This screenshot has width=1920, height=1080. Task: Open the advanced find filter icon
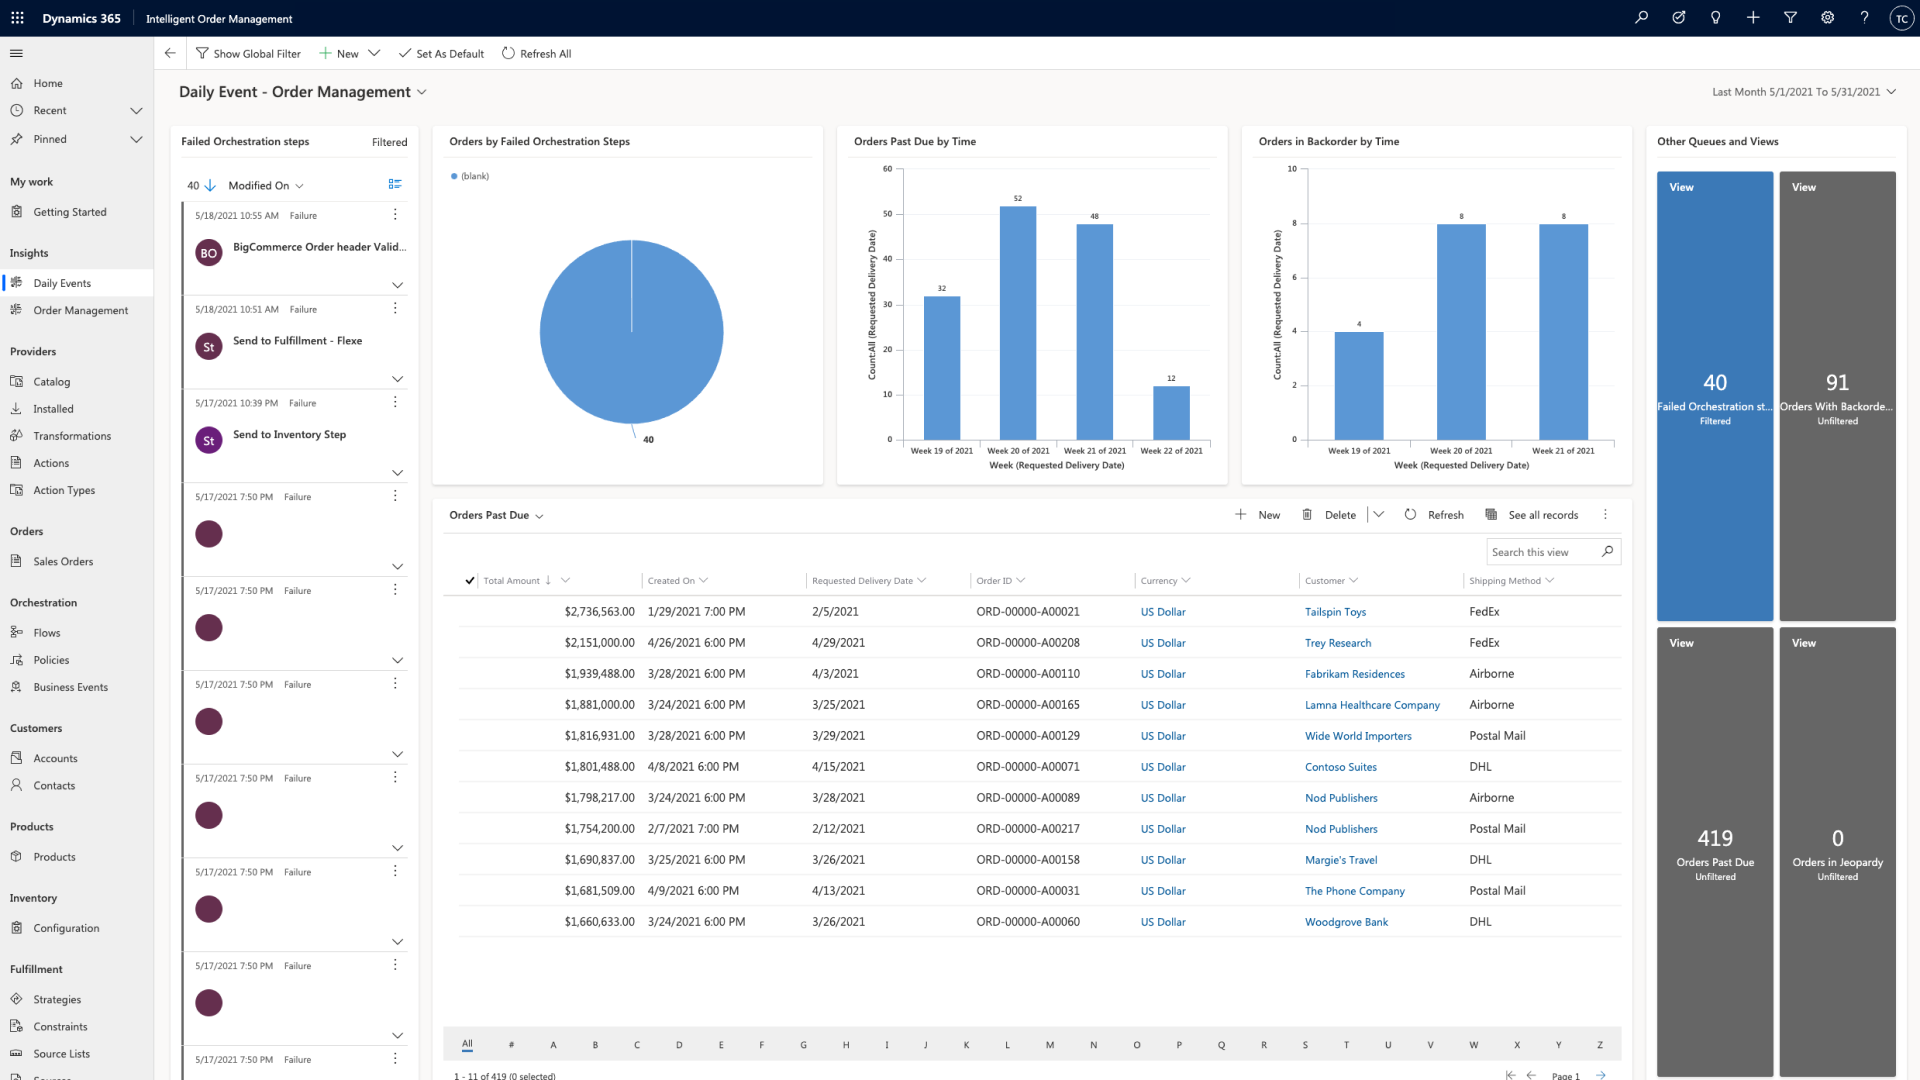pos(1790,18)
